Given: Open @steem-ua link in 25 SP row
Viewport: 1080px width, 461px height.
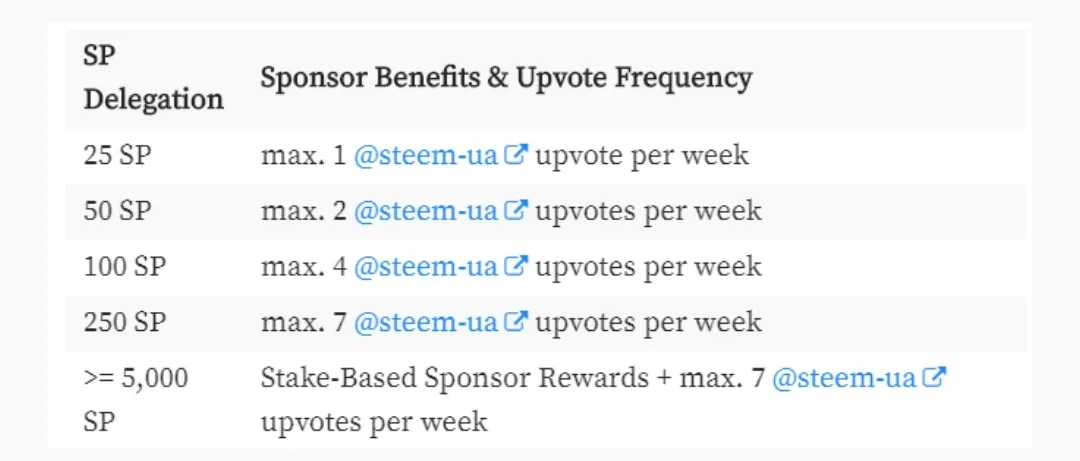Looking at the screenshot, I should (441, 156).
